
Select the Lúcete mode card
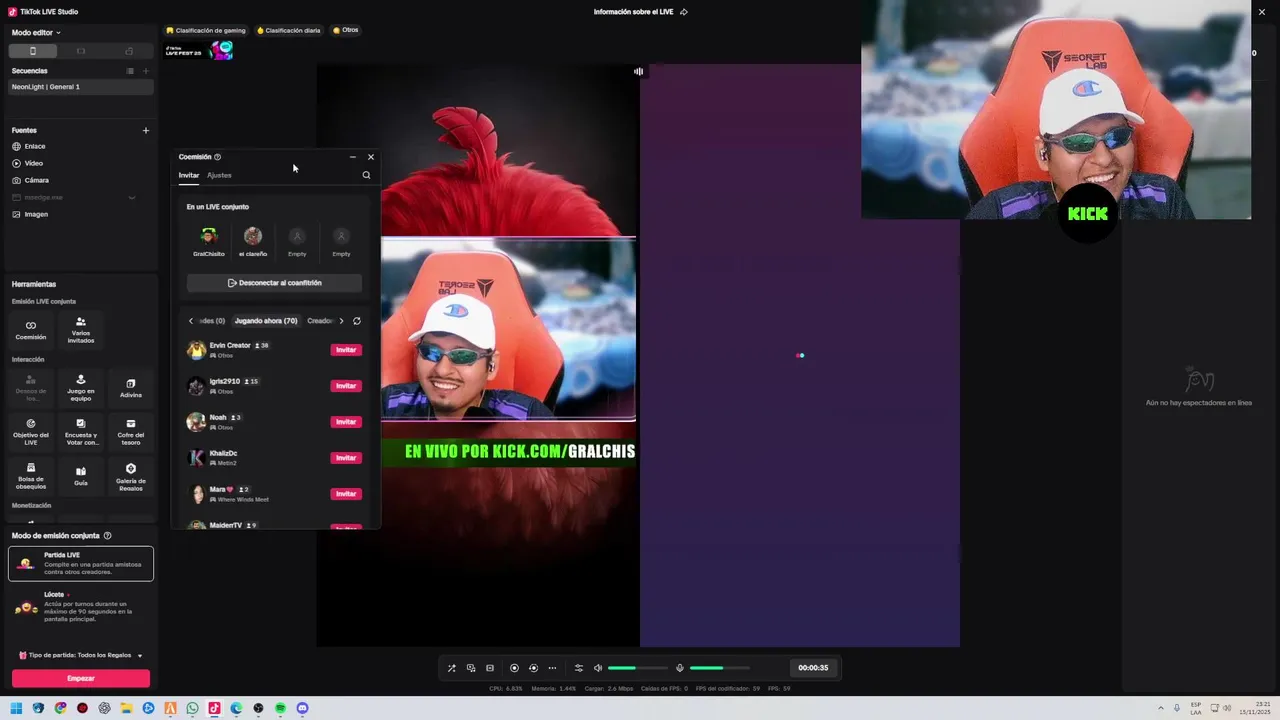coord(81,606)
